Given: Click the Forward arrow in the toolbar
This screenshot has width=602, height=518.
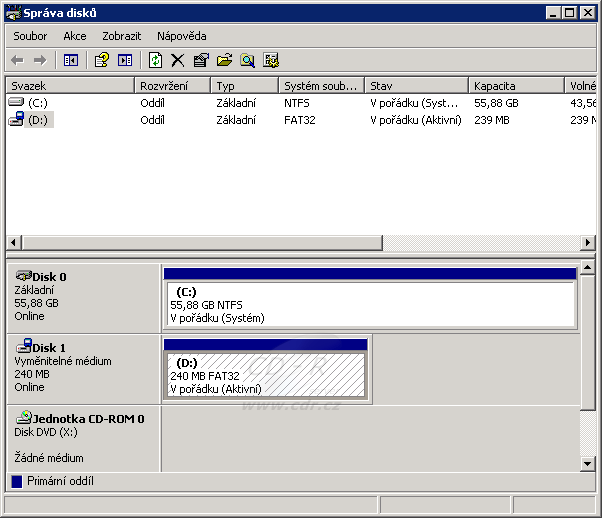Looking at the screenshot, I should (x=40, y=60).
